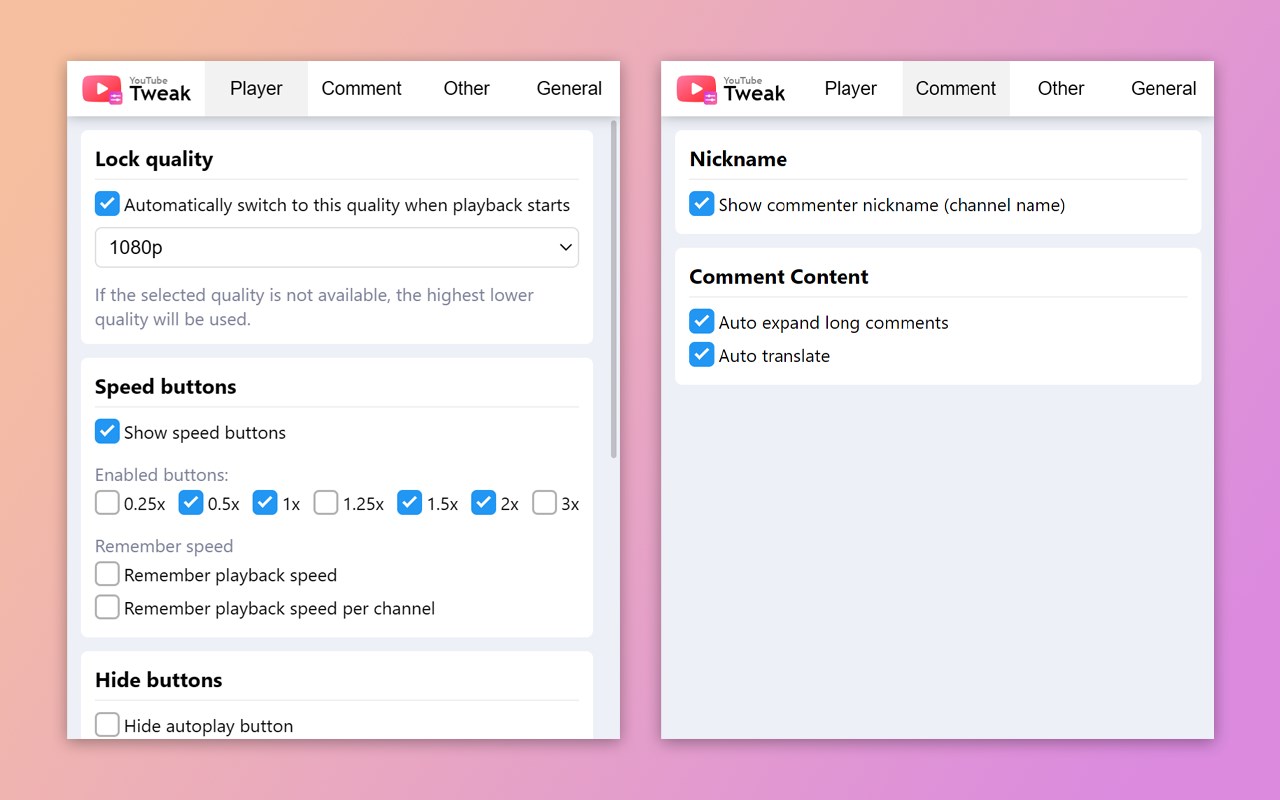This screenshot has width=1280, height=800.
Task: Disable Auto expand long comments
Action: [702, 322]
